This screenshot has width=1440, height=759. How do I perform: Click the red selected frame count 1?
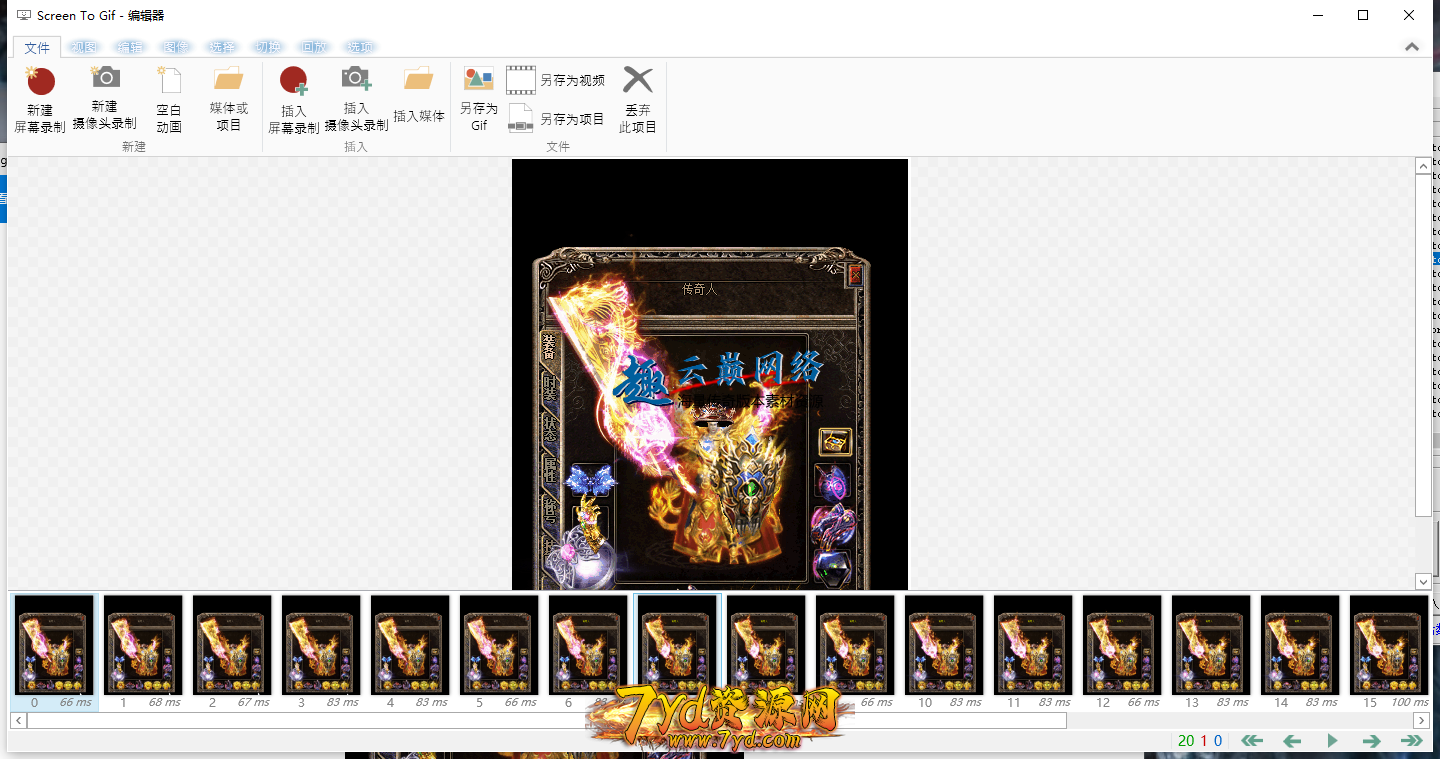(1204, 741)
